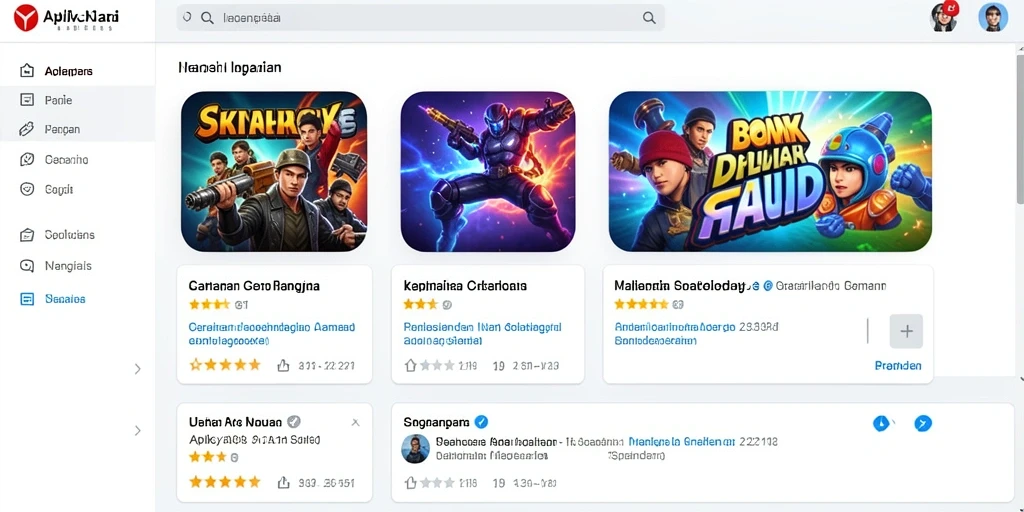Click the Ganario chat icon in sidebar
Image resolution: width=1024 pixels, height=512 pixels.
27,159
